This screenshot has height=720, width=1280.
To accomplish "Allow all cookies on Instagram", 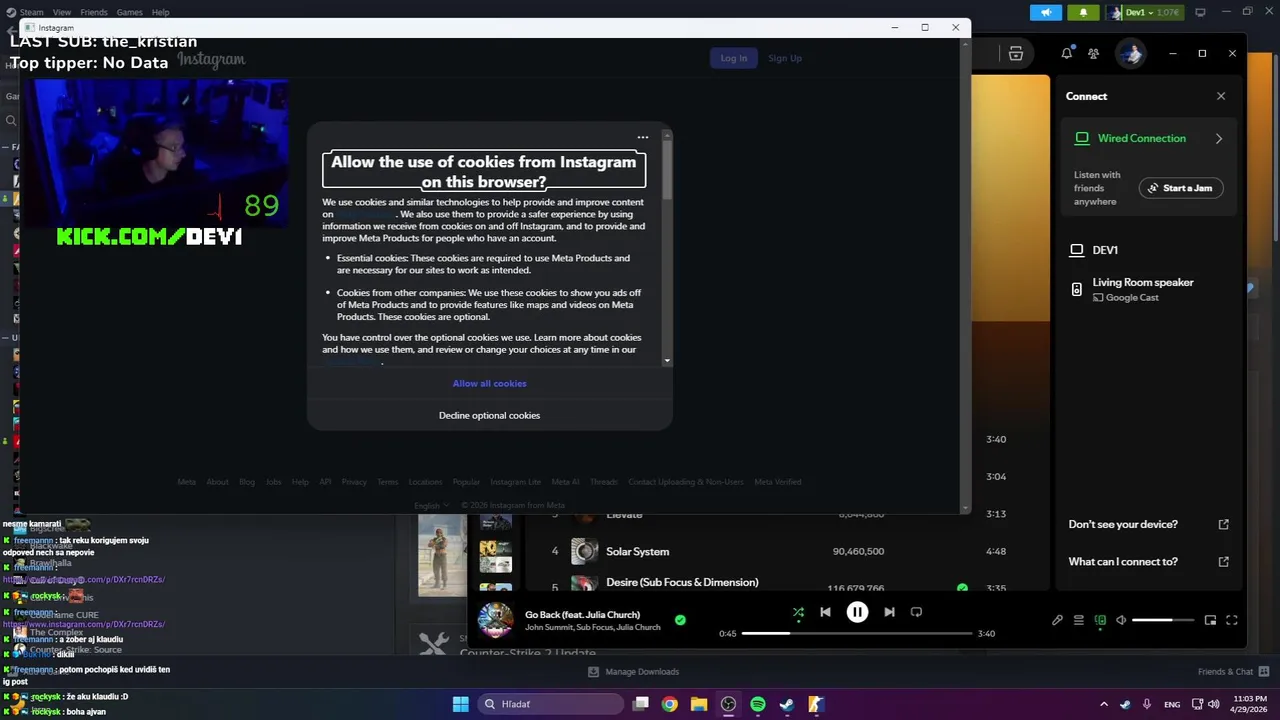I will [489, 383].
